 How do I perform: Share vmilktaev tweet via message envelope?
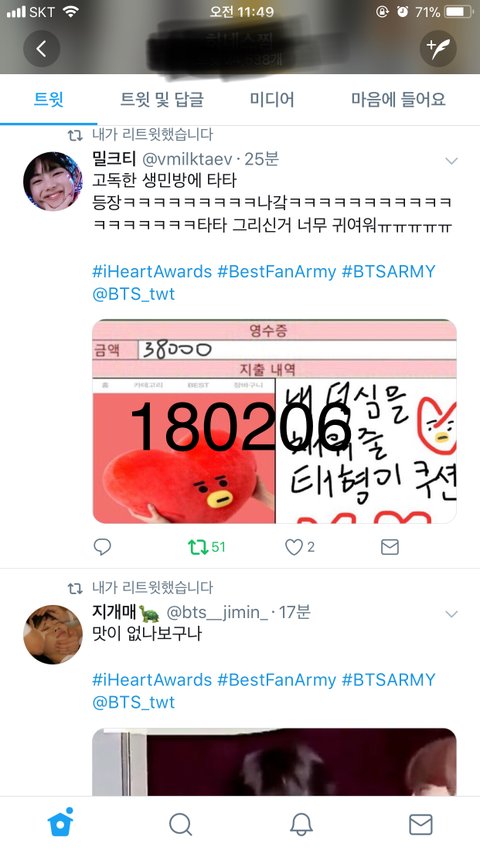390,547
